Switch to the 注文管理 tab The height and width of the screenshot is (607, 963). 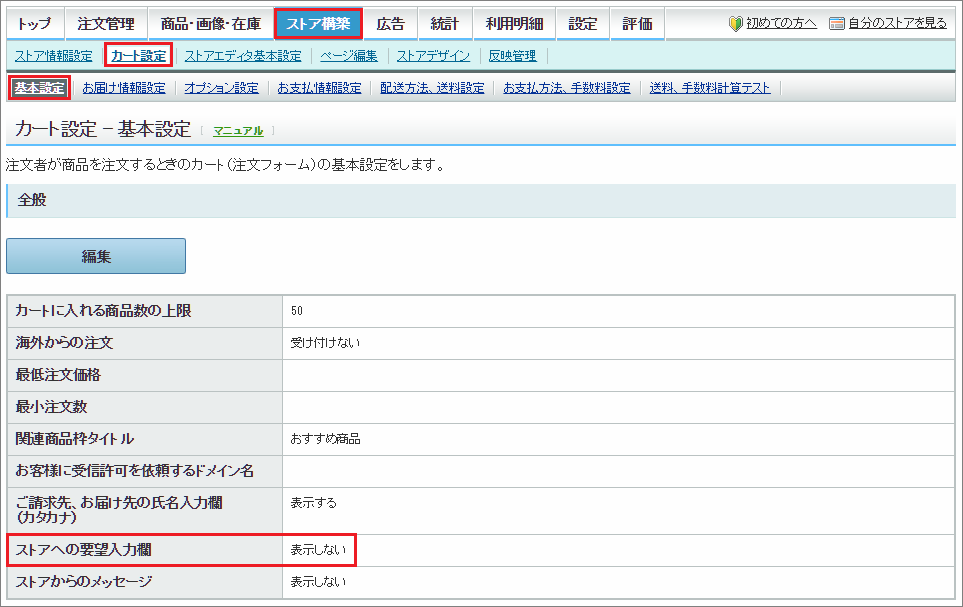[106, 24]
